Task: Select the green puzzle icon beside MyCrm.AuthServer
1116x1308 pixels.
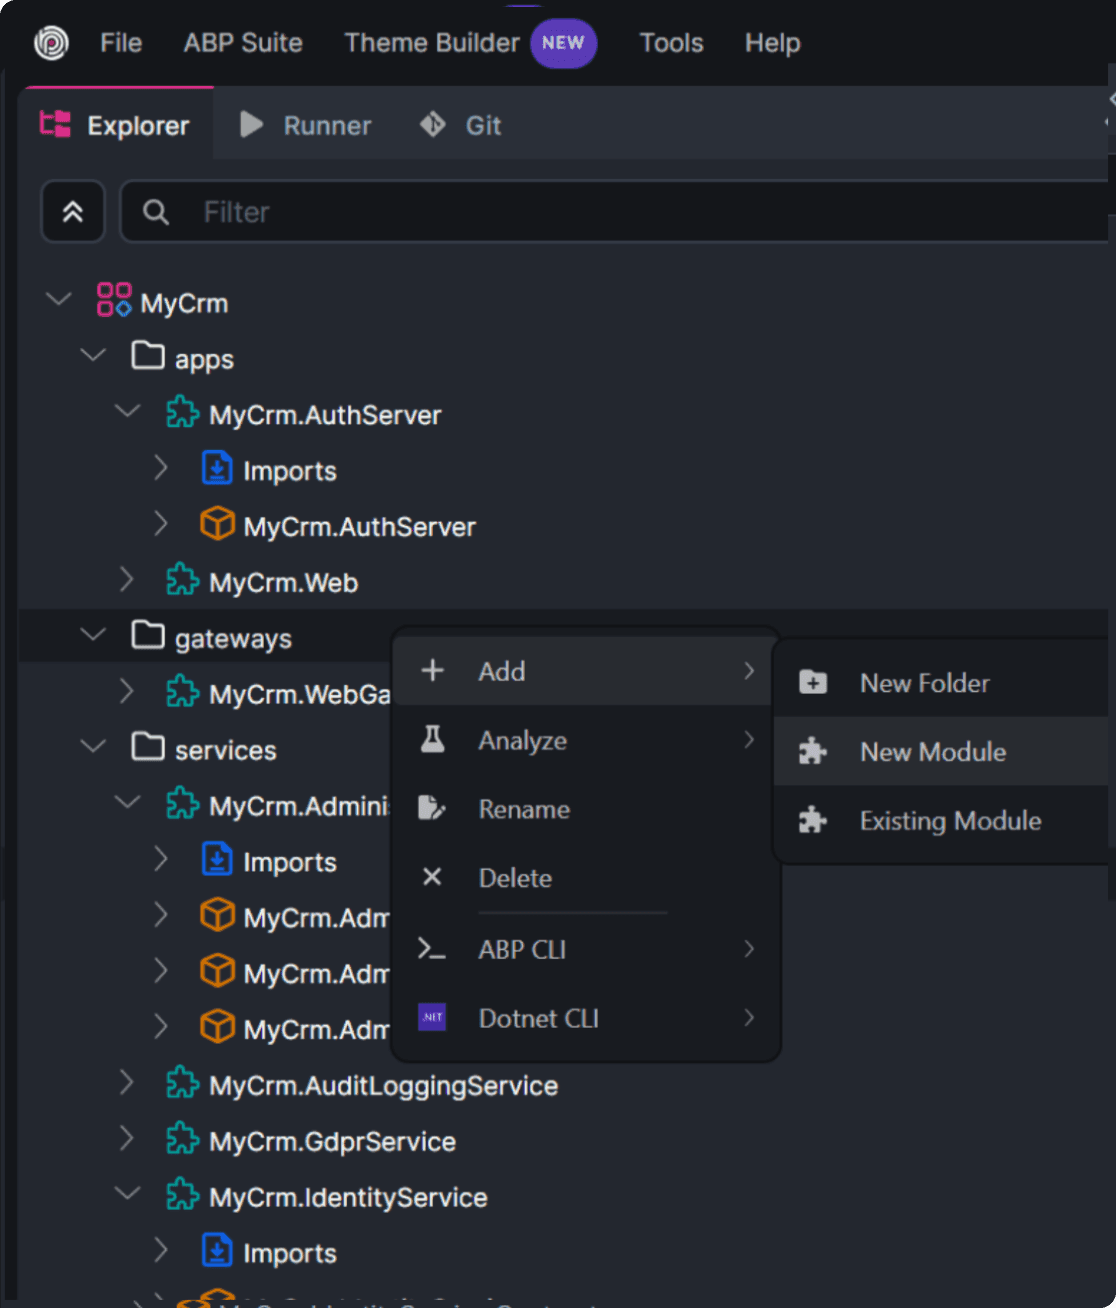Action: click(182, 413)
